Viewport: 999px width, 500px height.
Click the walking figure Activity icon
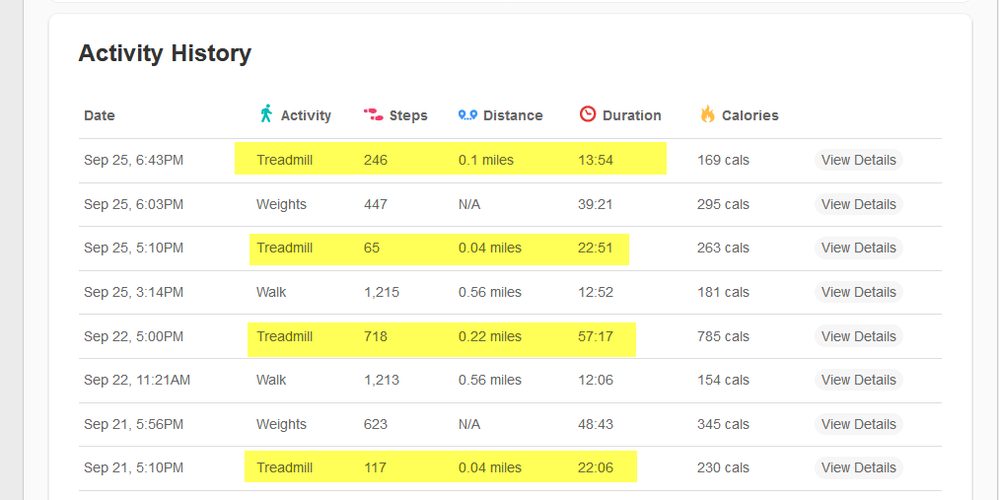(x=266, y=114)
